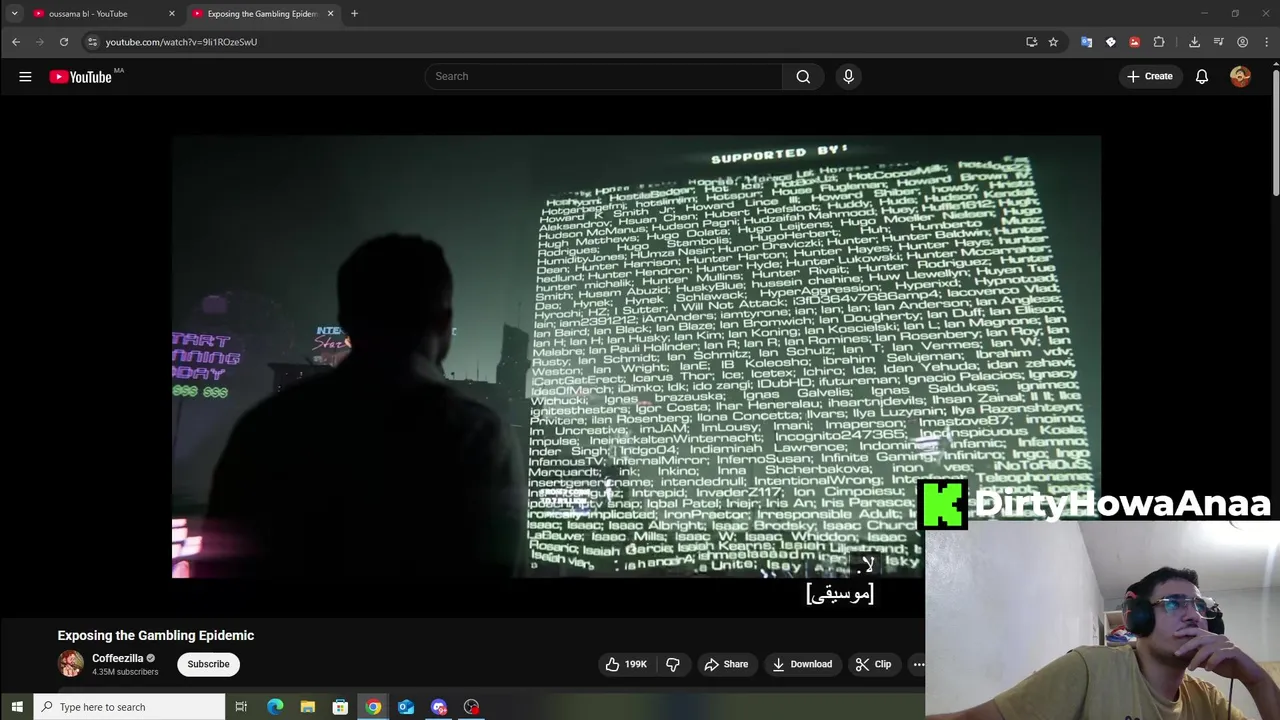This screenshot has width=1280, height=720.
Task: Open the YouTube guide hamburger menu
Action: click(x=25, y=76)
